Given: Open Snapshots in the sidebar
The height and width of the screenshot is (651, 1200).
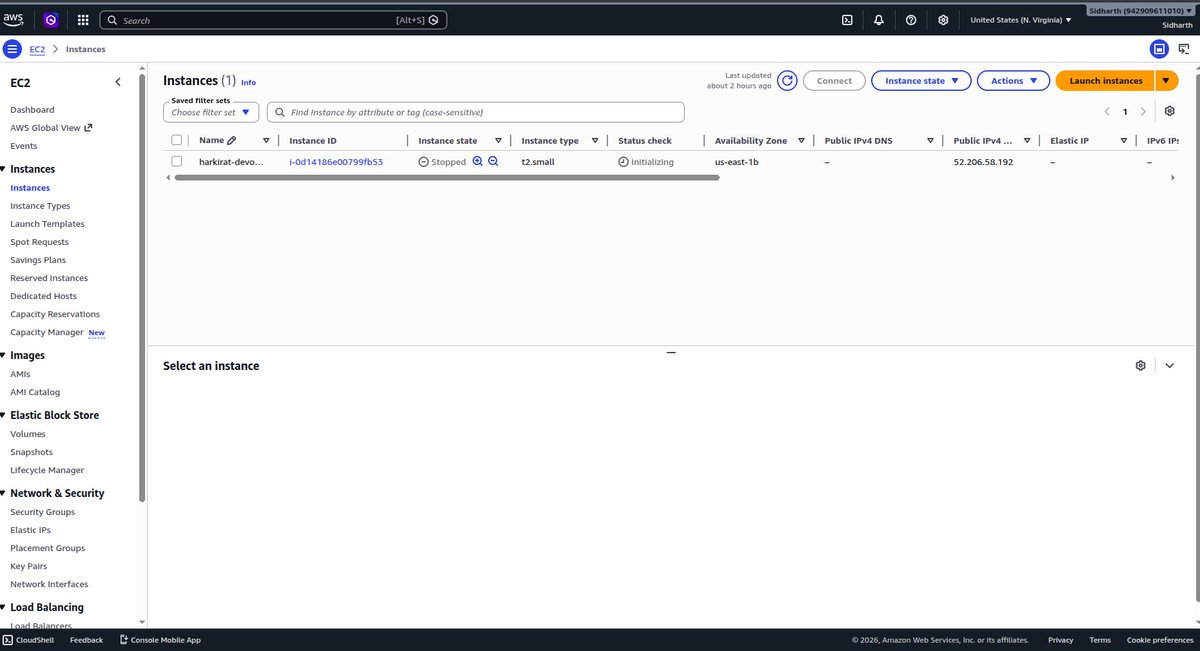Looking at the screenshot, I should click(31, 452).
